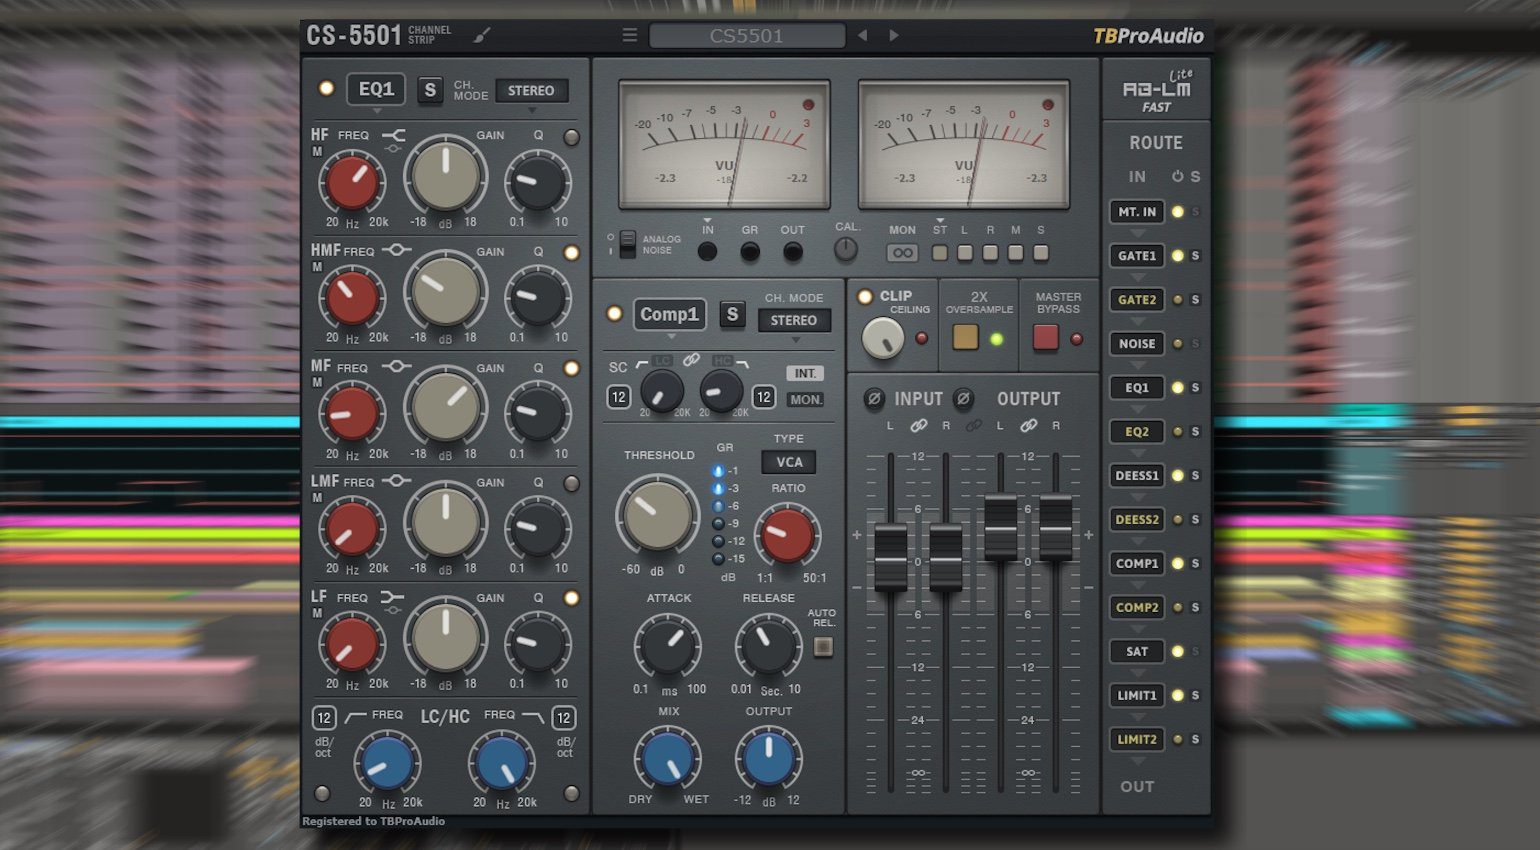Toggle the EQ1 power LED
The image size is (1540, 850).
coord(326,89)
